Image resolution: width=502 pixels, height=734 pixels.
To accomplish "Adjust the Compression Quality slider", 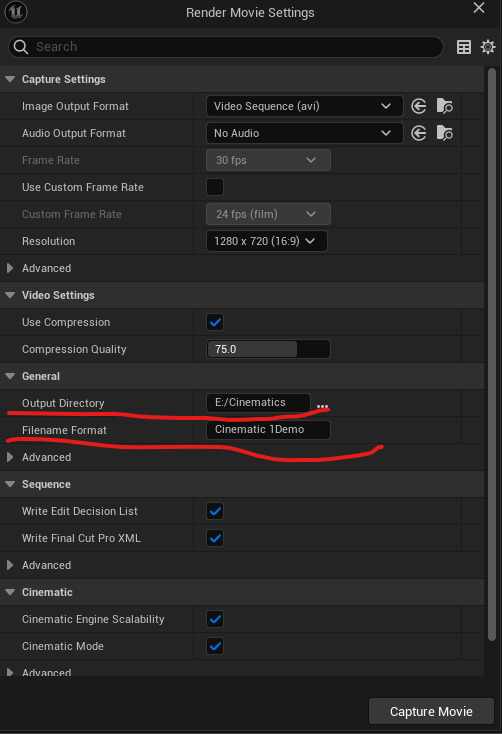I will click(268, 349).
